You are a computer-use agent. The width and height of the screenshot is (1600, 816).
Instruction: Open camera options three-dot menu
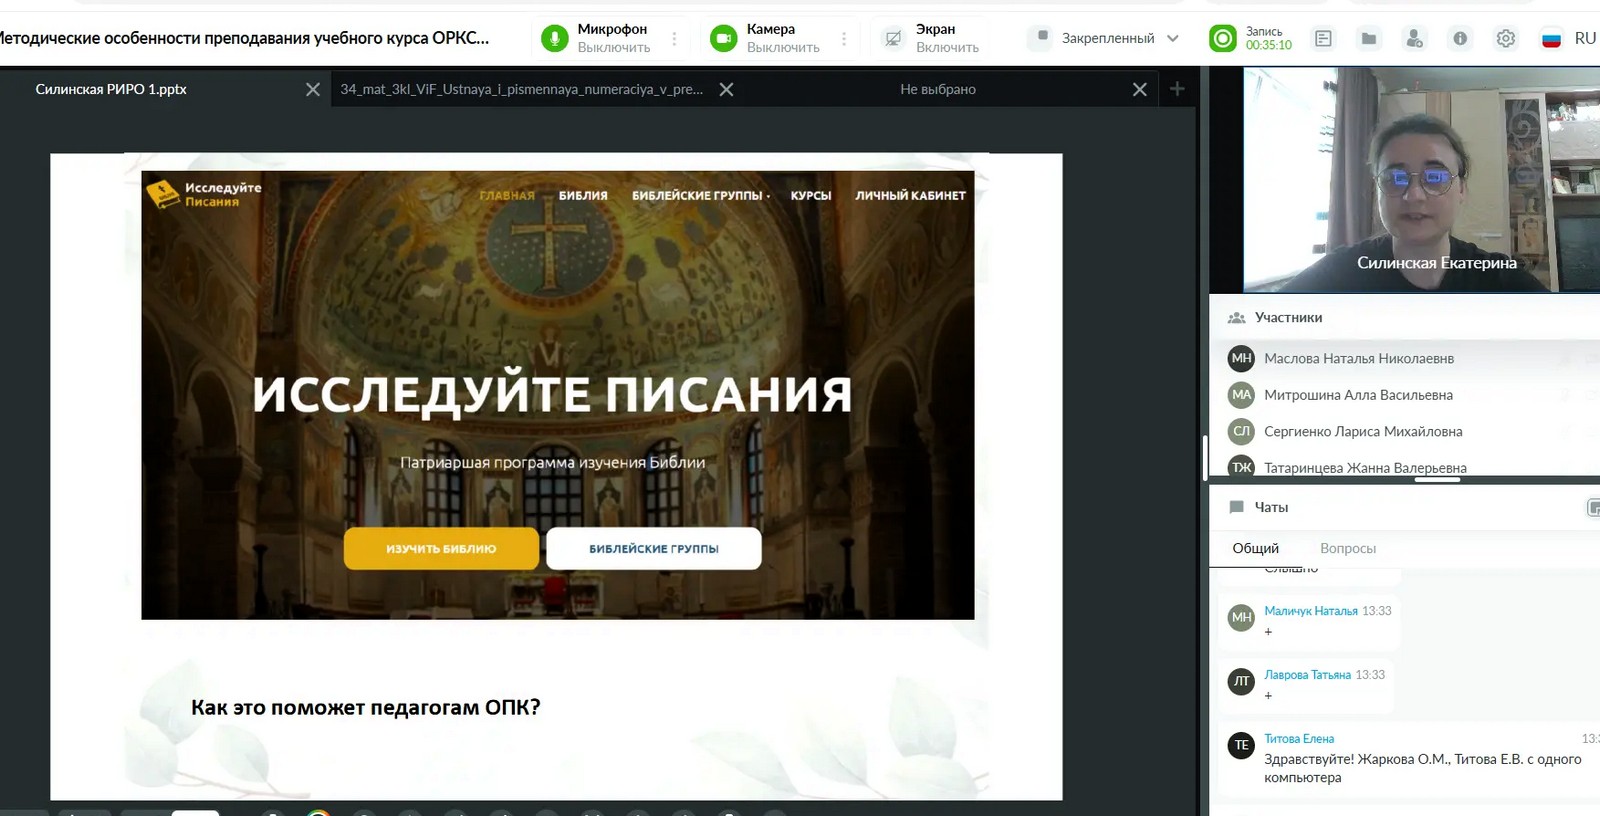[844, 38]
